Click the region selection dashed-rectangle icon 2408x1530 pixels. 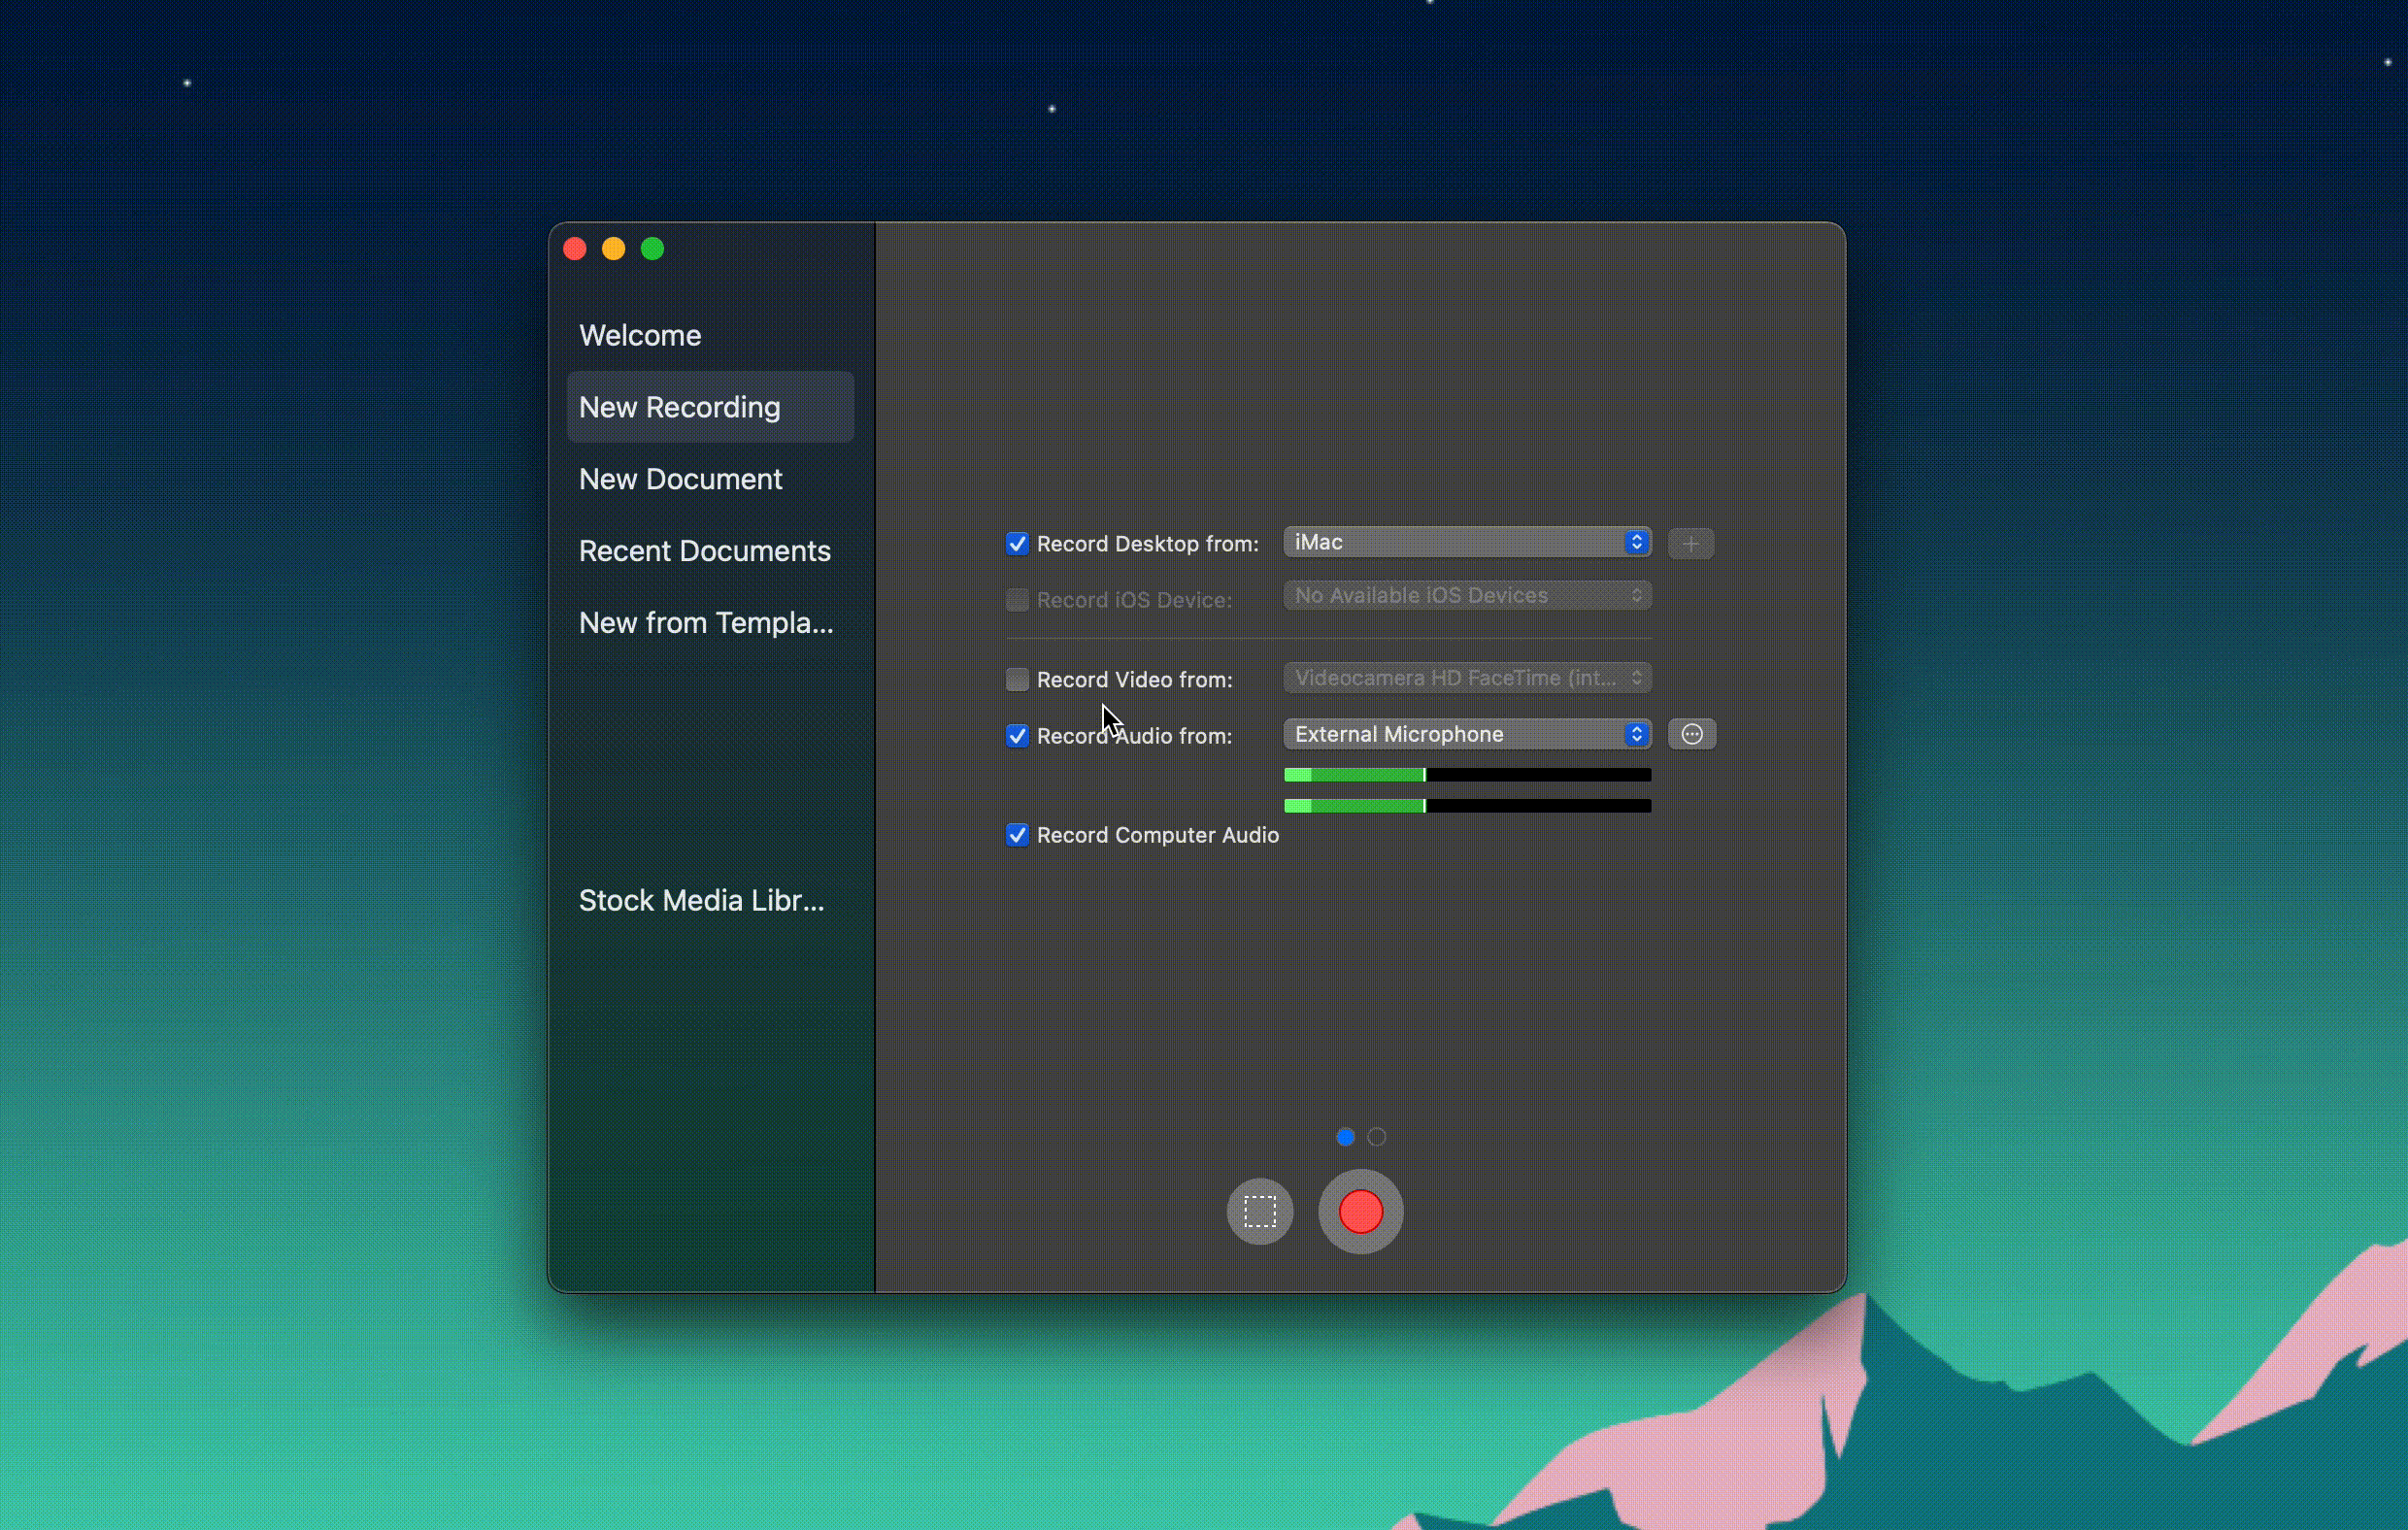[x=1259, y=1211]
